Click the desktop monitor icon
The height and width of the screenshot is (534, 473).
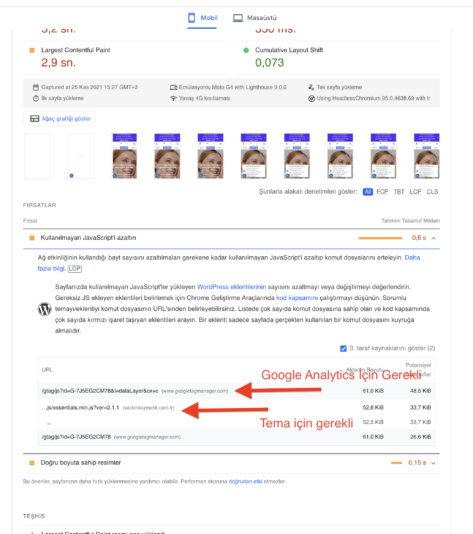238,18
